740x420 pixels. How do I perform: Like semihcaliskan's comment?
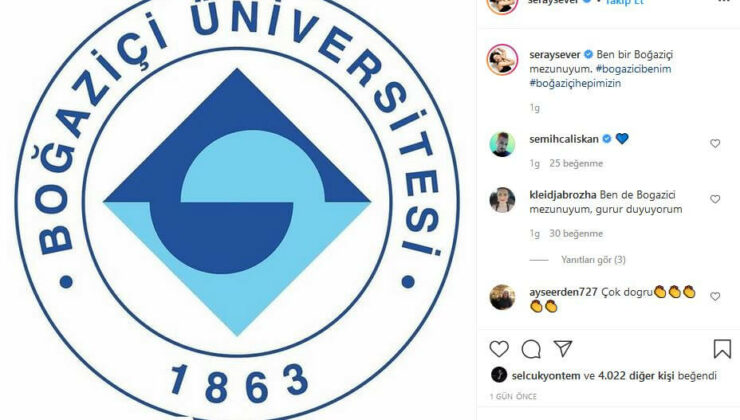[x=715, y=143]
